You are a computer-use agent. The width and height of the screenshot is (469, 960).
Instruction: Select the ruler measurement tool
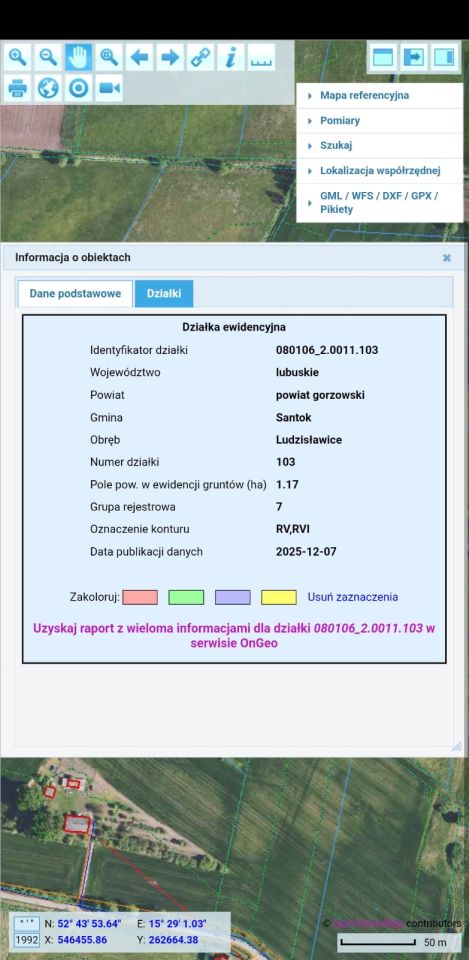click(261, 58)
